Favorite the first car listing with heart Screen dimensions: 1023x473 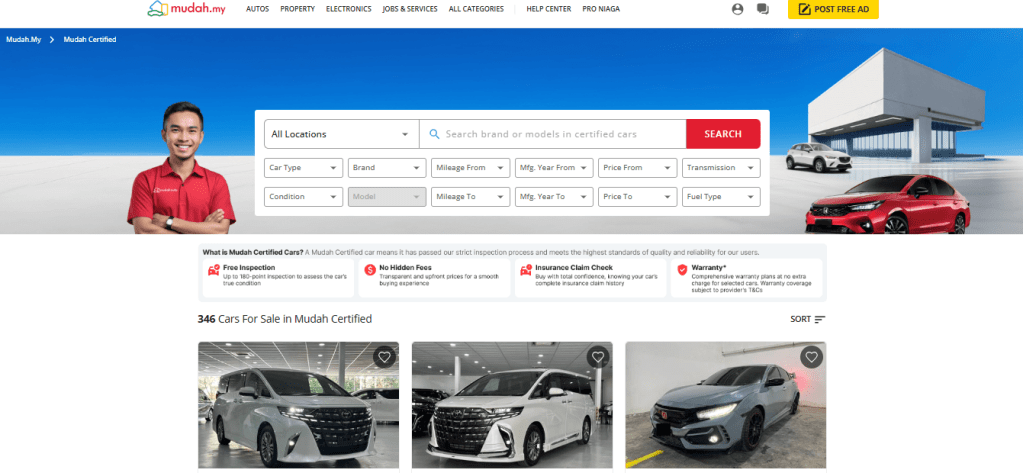tap(384, 357)
